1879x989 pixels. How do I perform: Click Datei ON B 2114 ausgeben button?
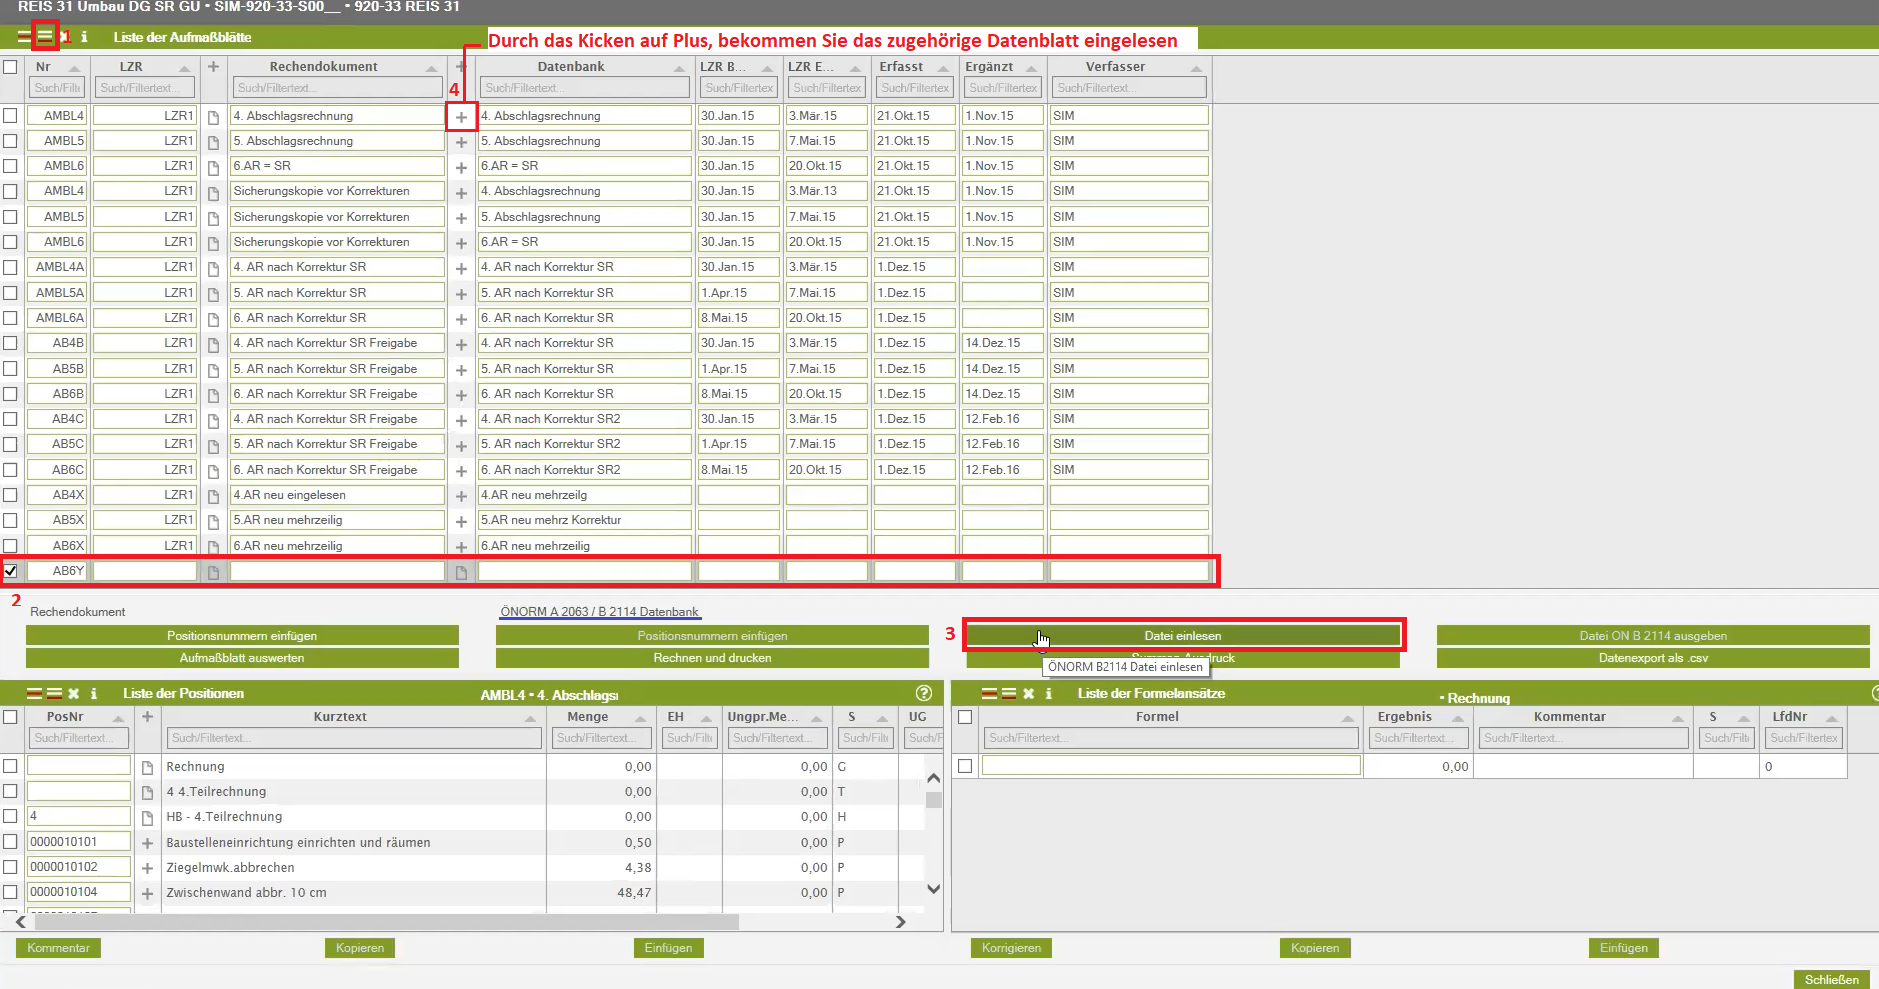(1653, 635)
